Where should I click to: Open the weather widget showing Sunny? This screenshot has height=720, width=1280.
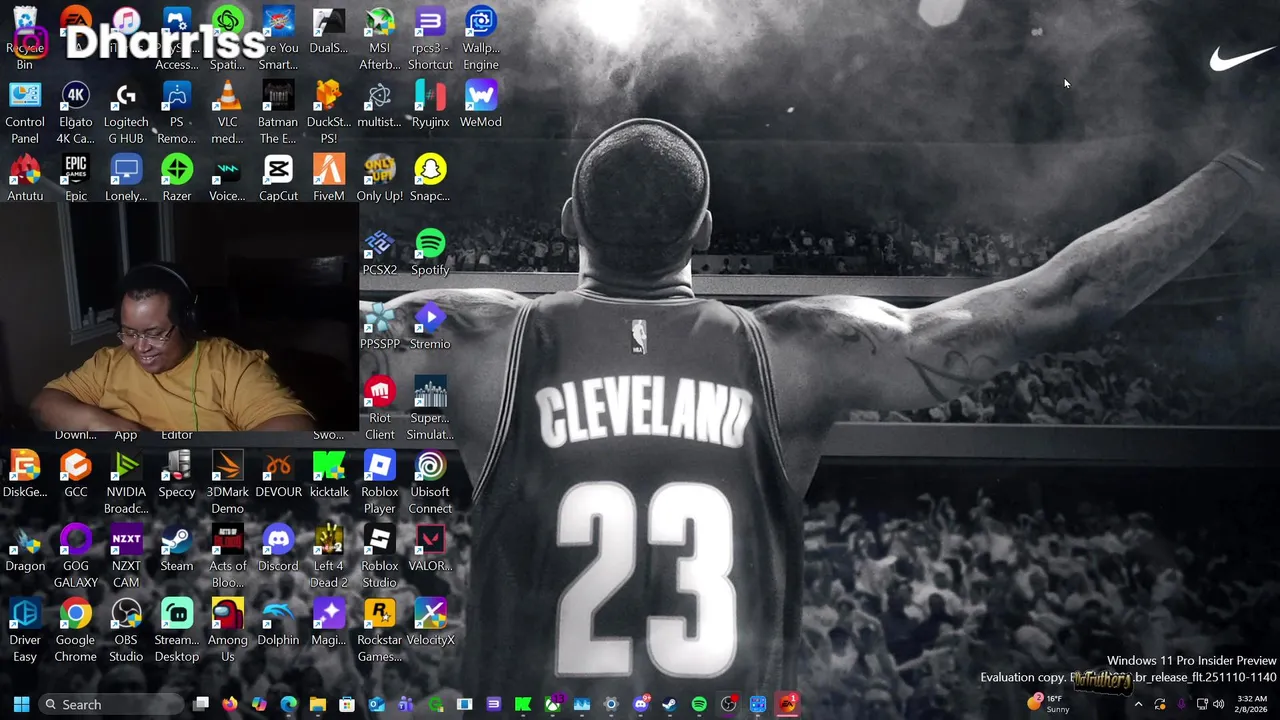point(1049,704)
